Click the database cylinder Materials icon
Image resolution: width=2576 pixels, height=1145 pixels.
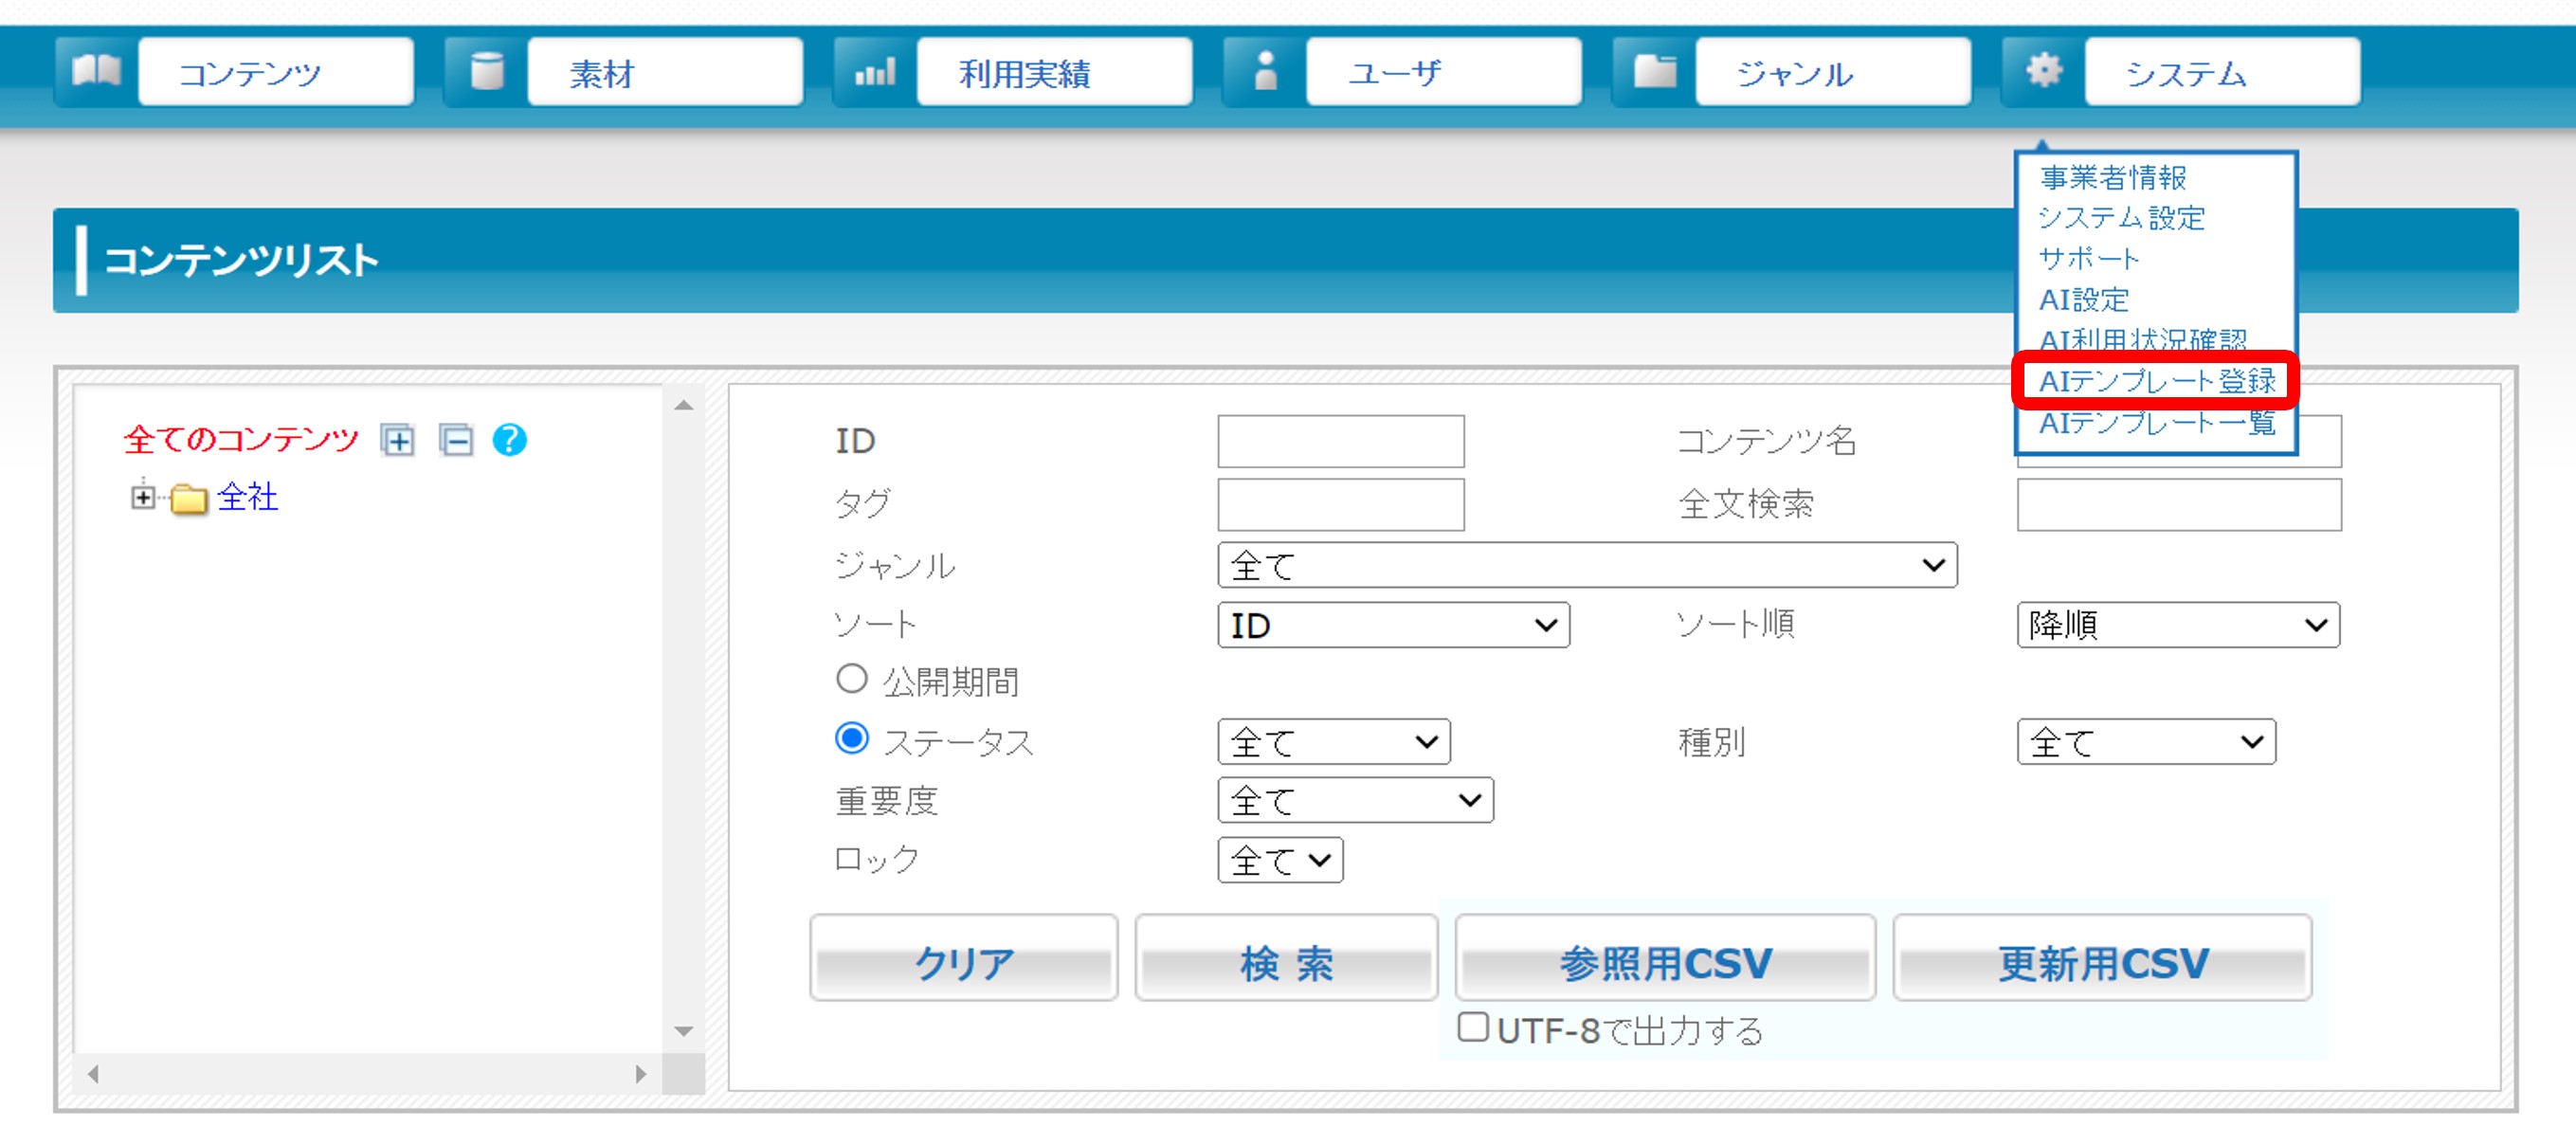point(486,71)
